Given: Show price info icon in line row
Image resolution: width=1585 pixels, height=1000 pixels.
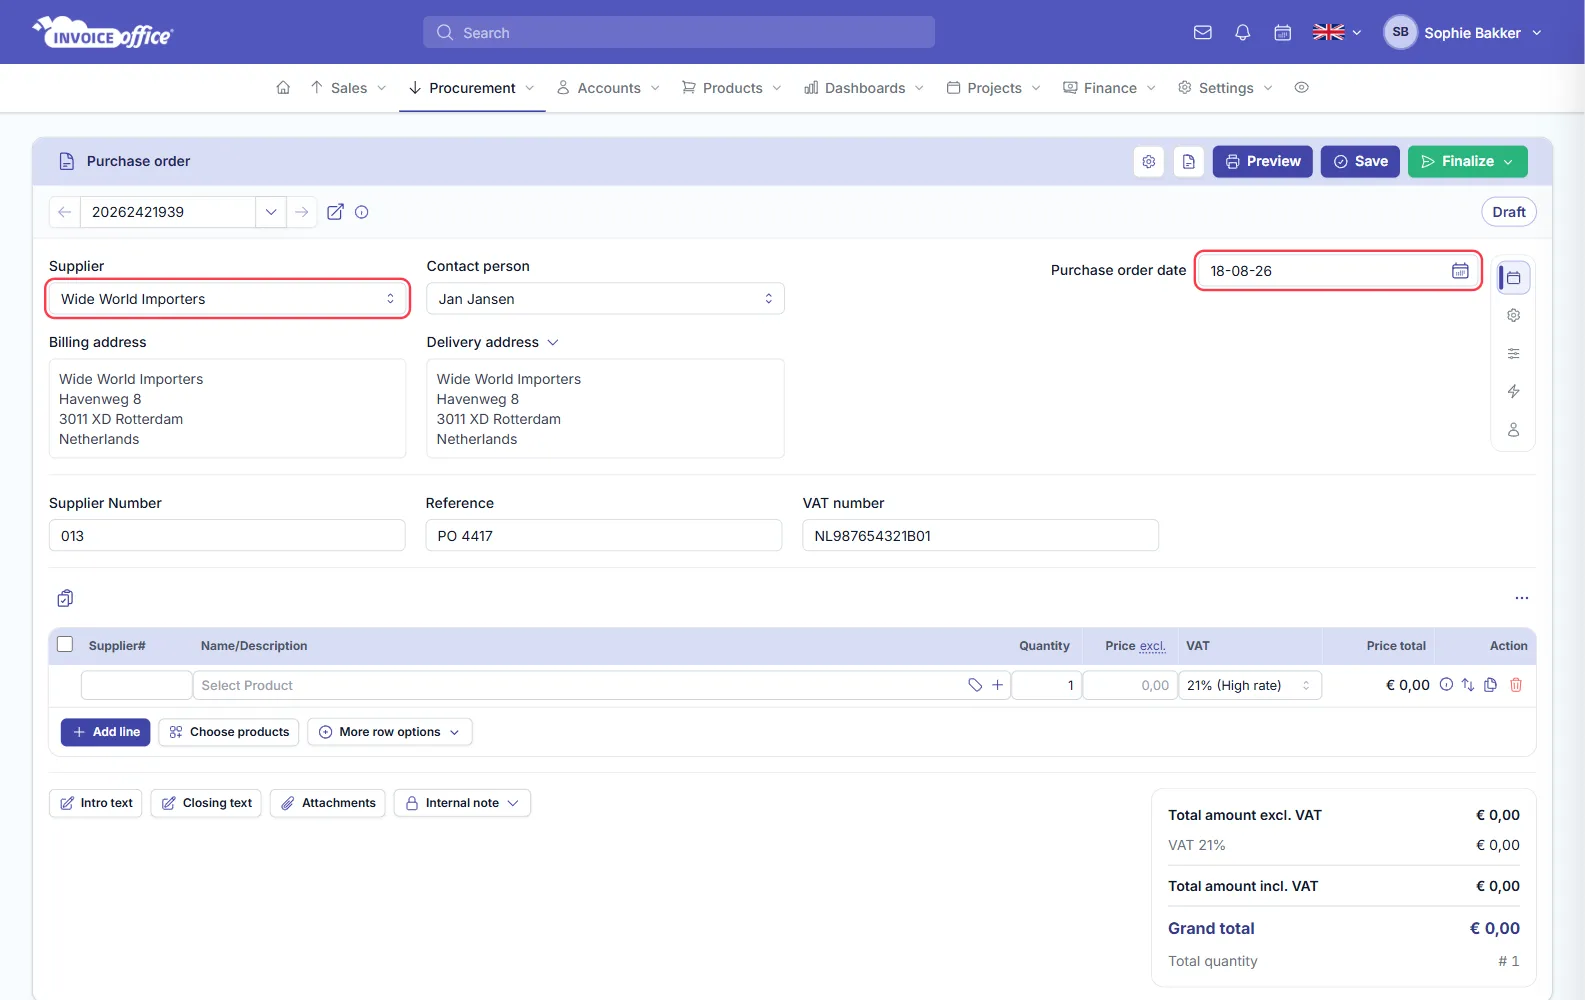Looking at the screenshot, I should (x=1446, y=685).
